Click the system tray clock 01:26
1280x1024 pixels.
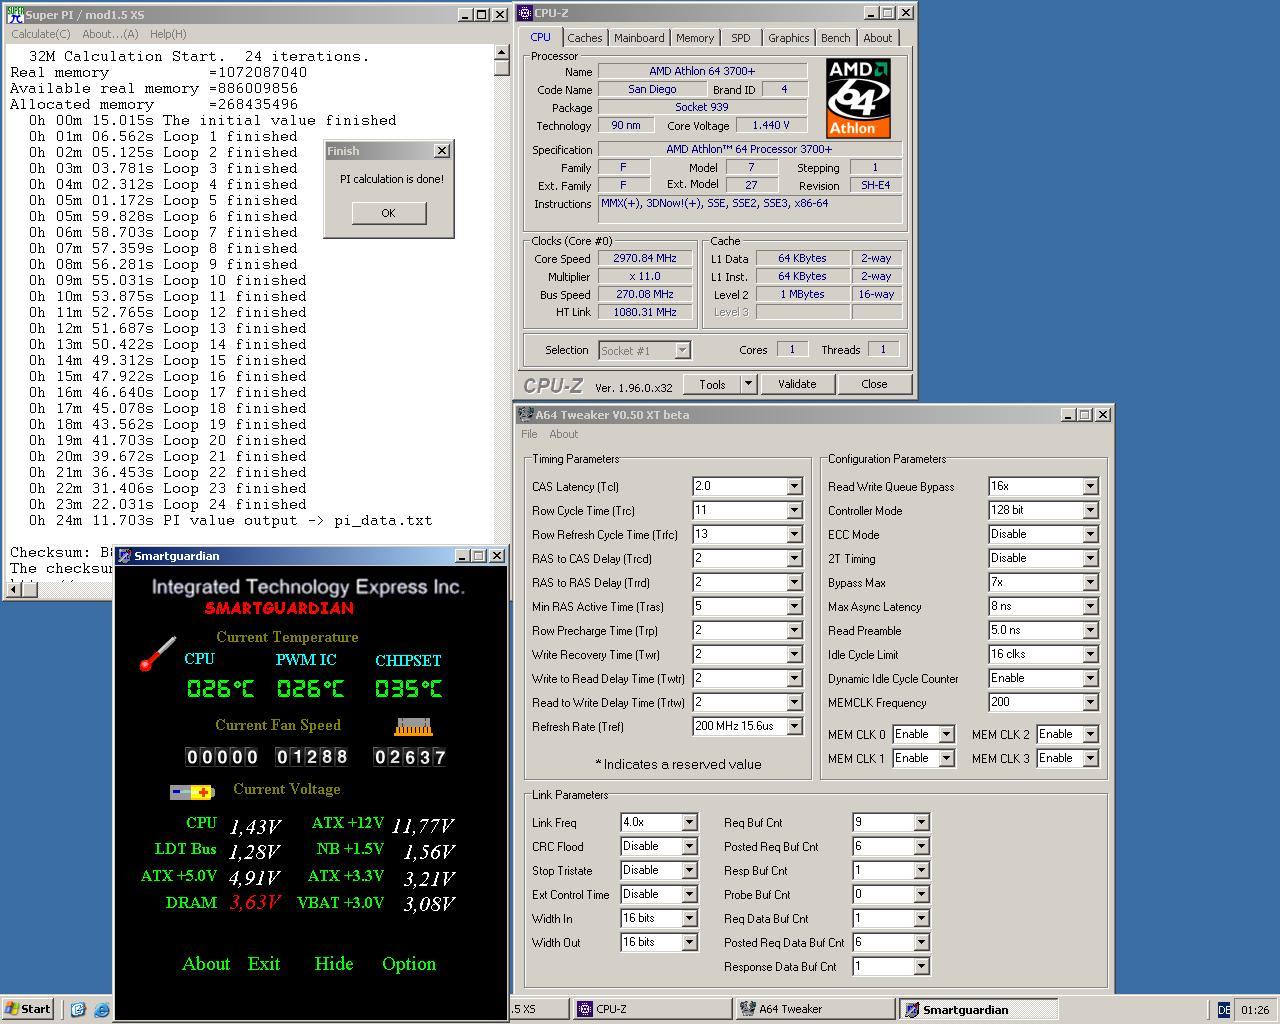[x=1255, y=1010]
